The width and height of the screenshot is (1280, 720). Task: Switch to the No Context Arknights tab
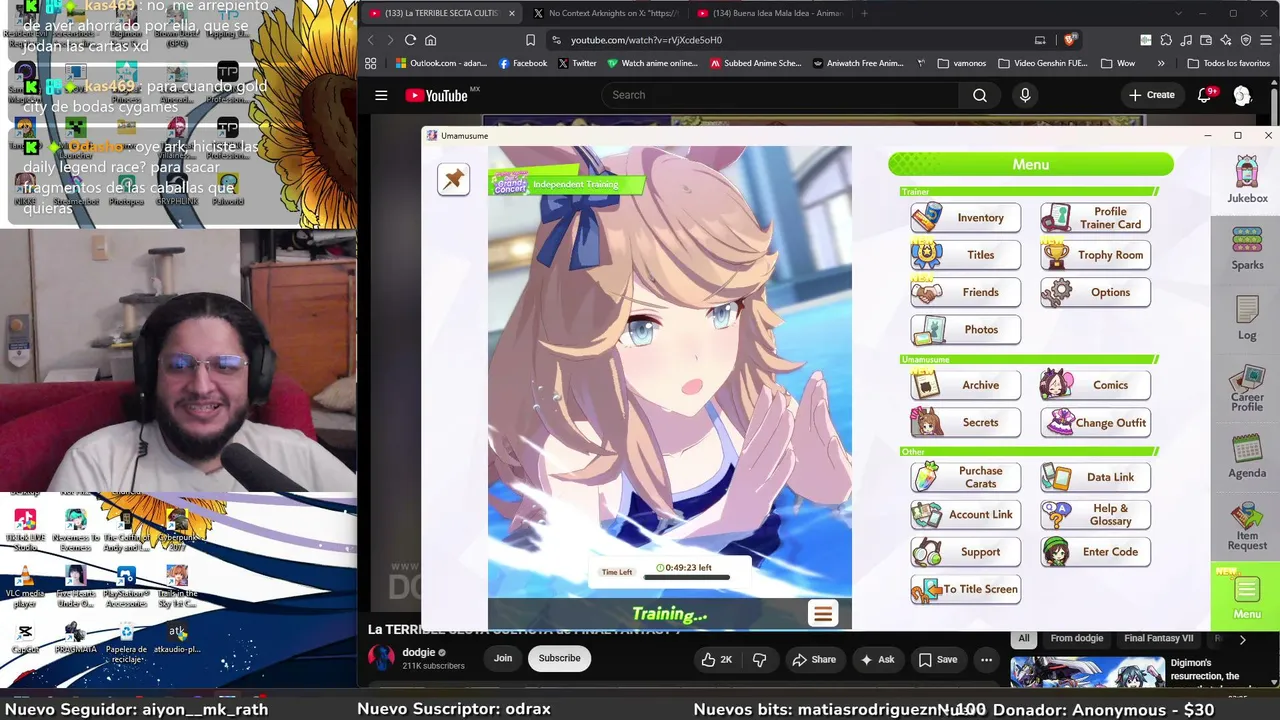(605, 13)
